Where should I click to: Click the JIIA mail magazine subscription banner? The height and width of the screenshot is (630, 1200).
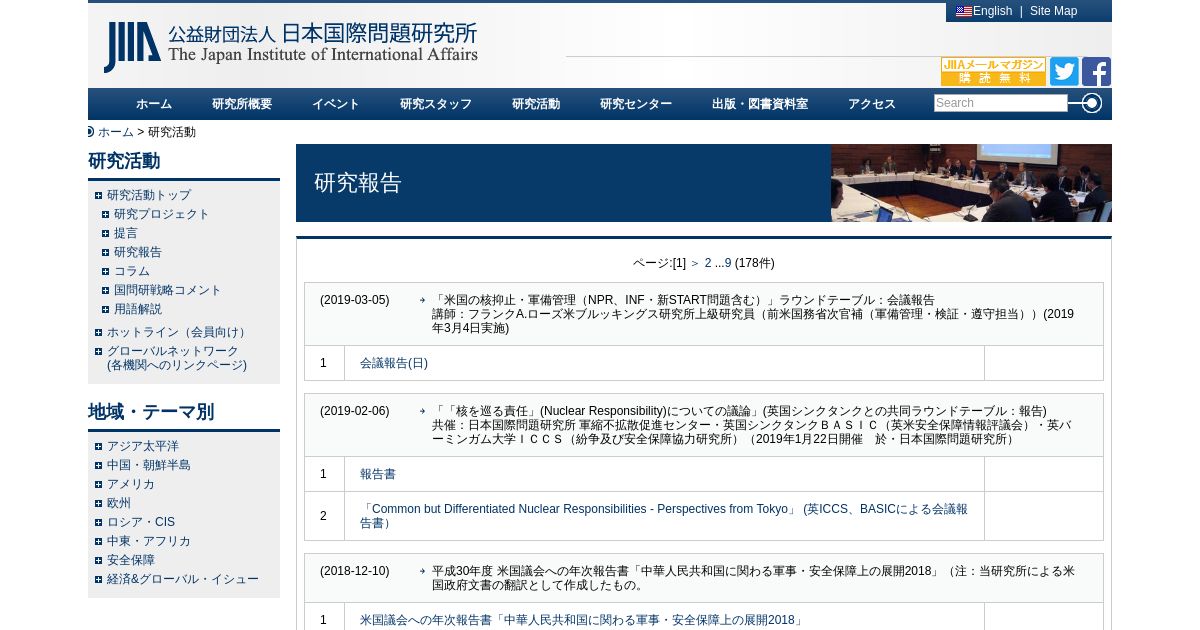tap(993, 71)
